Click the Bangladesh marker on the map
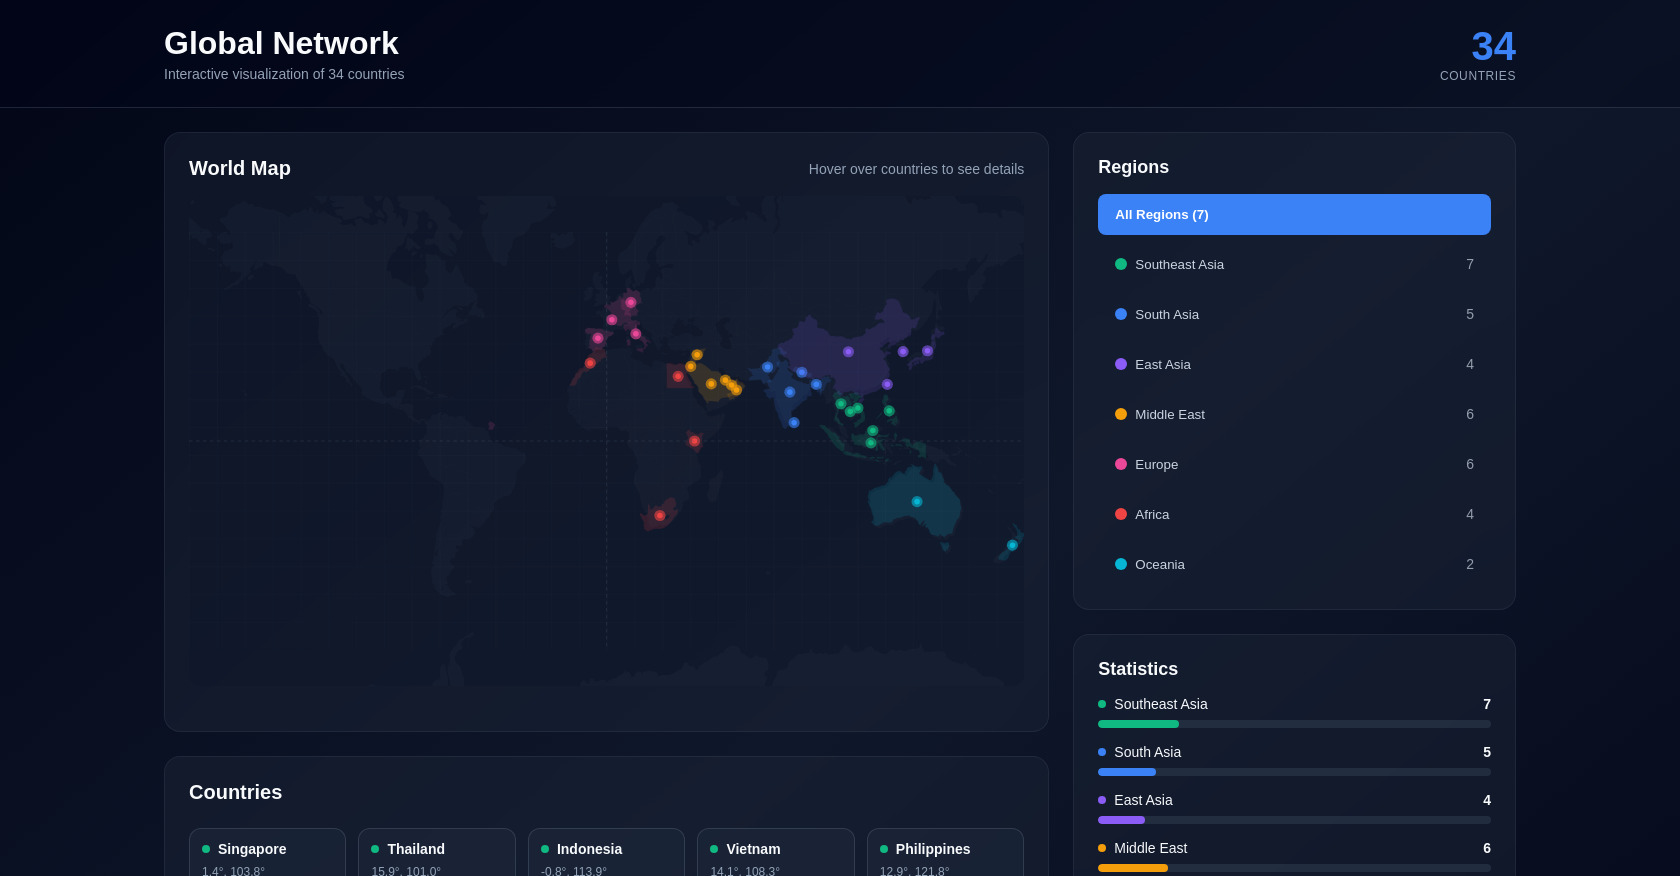 [816, 385]
